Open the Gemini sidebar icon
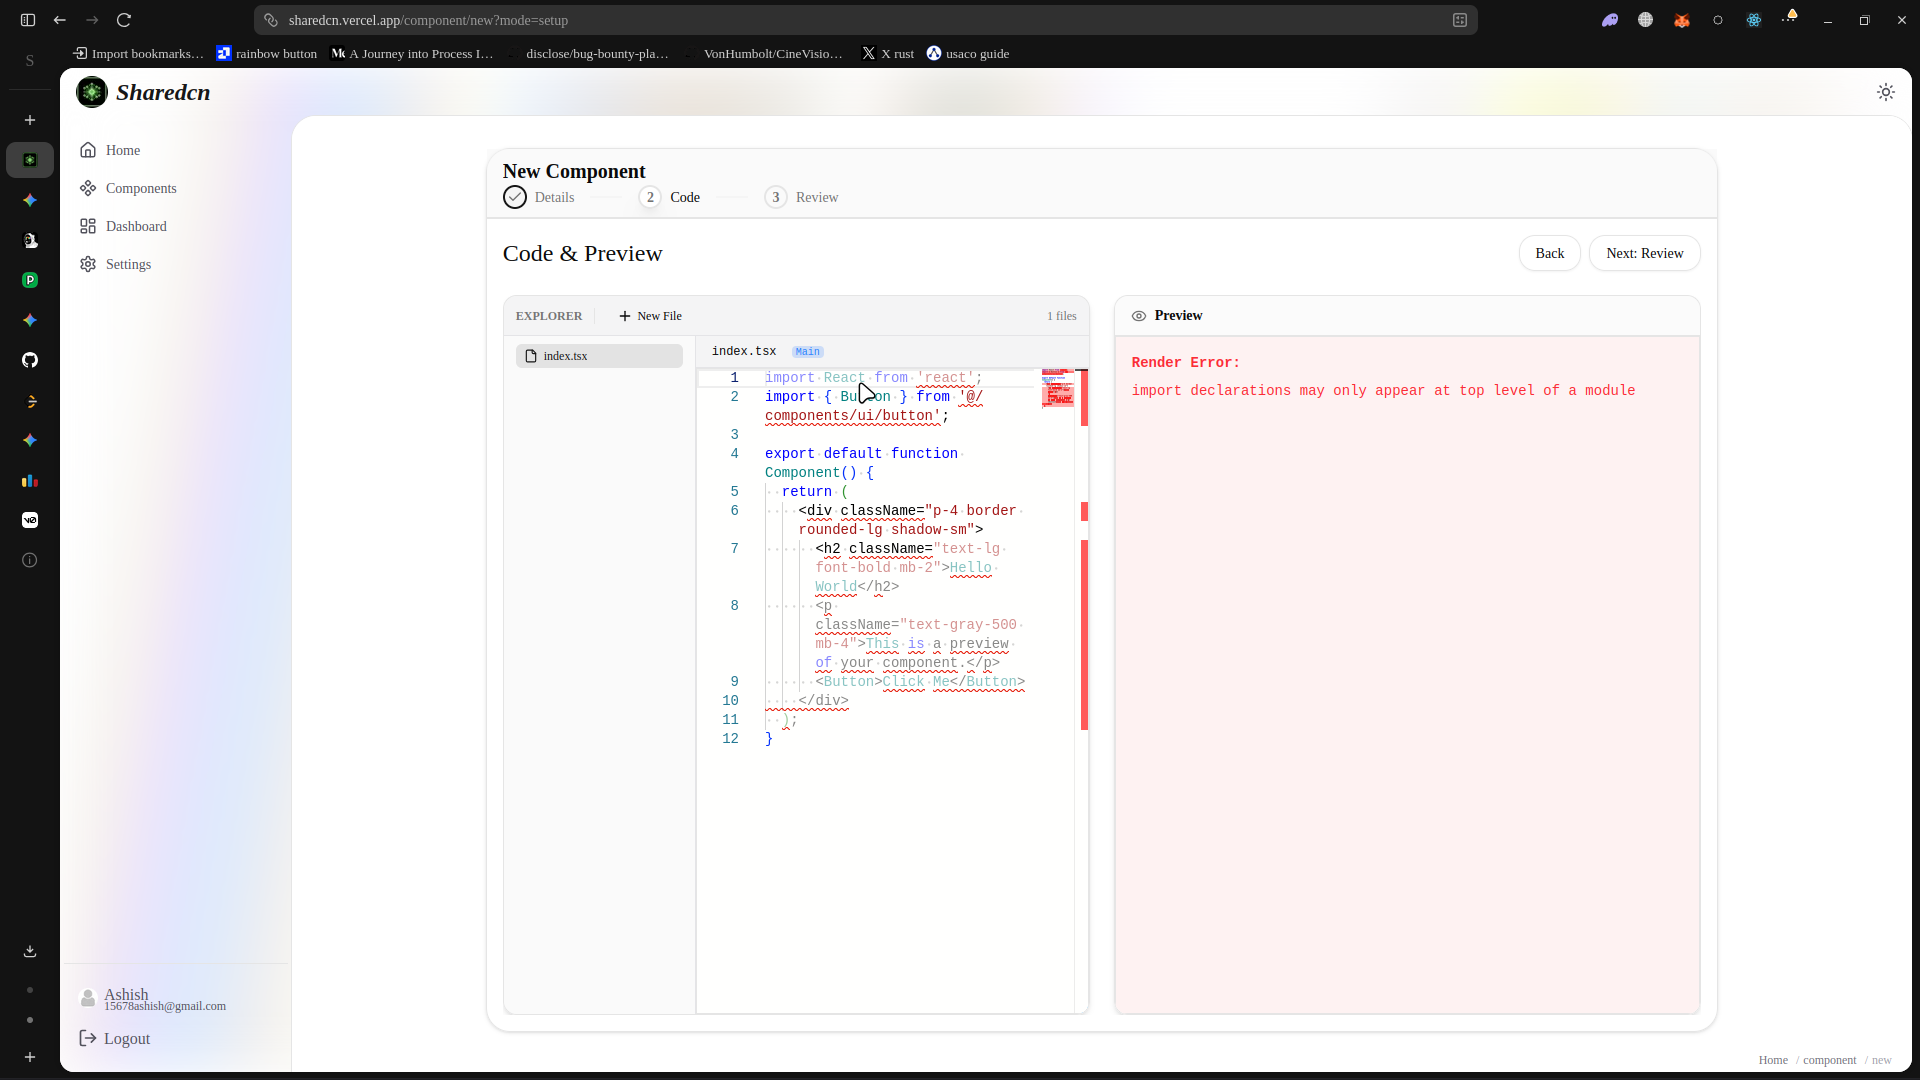Screen dimensions: 1920x1080 point(30,200)
